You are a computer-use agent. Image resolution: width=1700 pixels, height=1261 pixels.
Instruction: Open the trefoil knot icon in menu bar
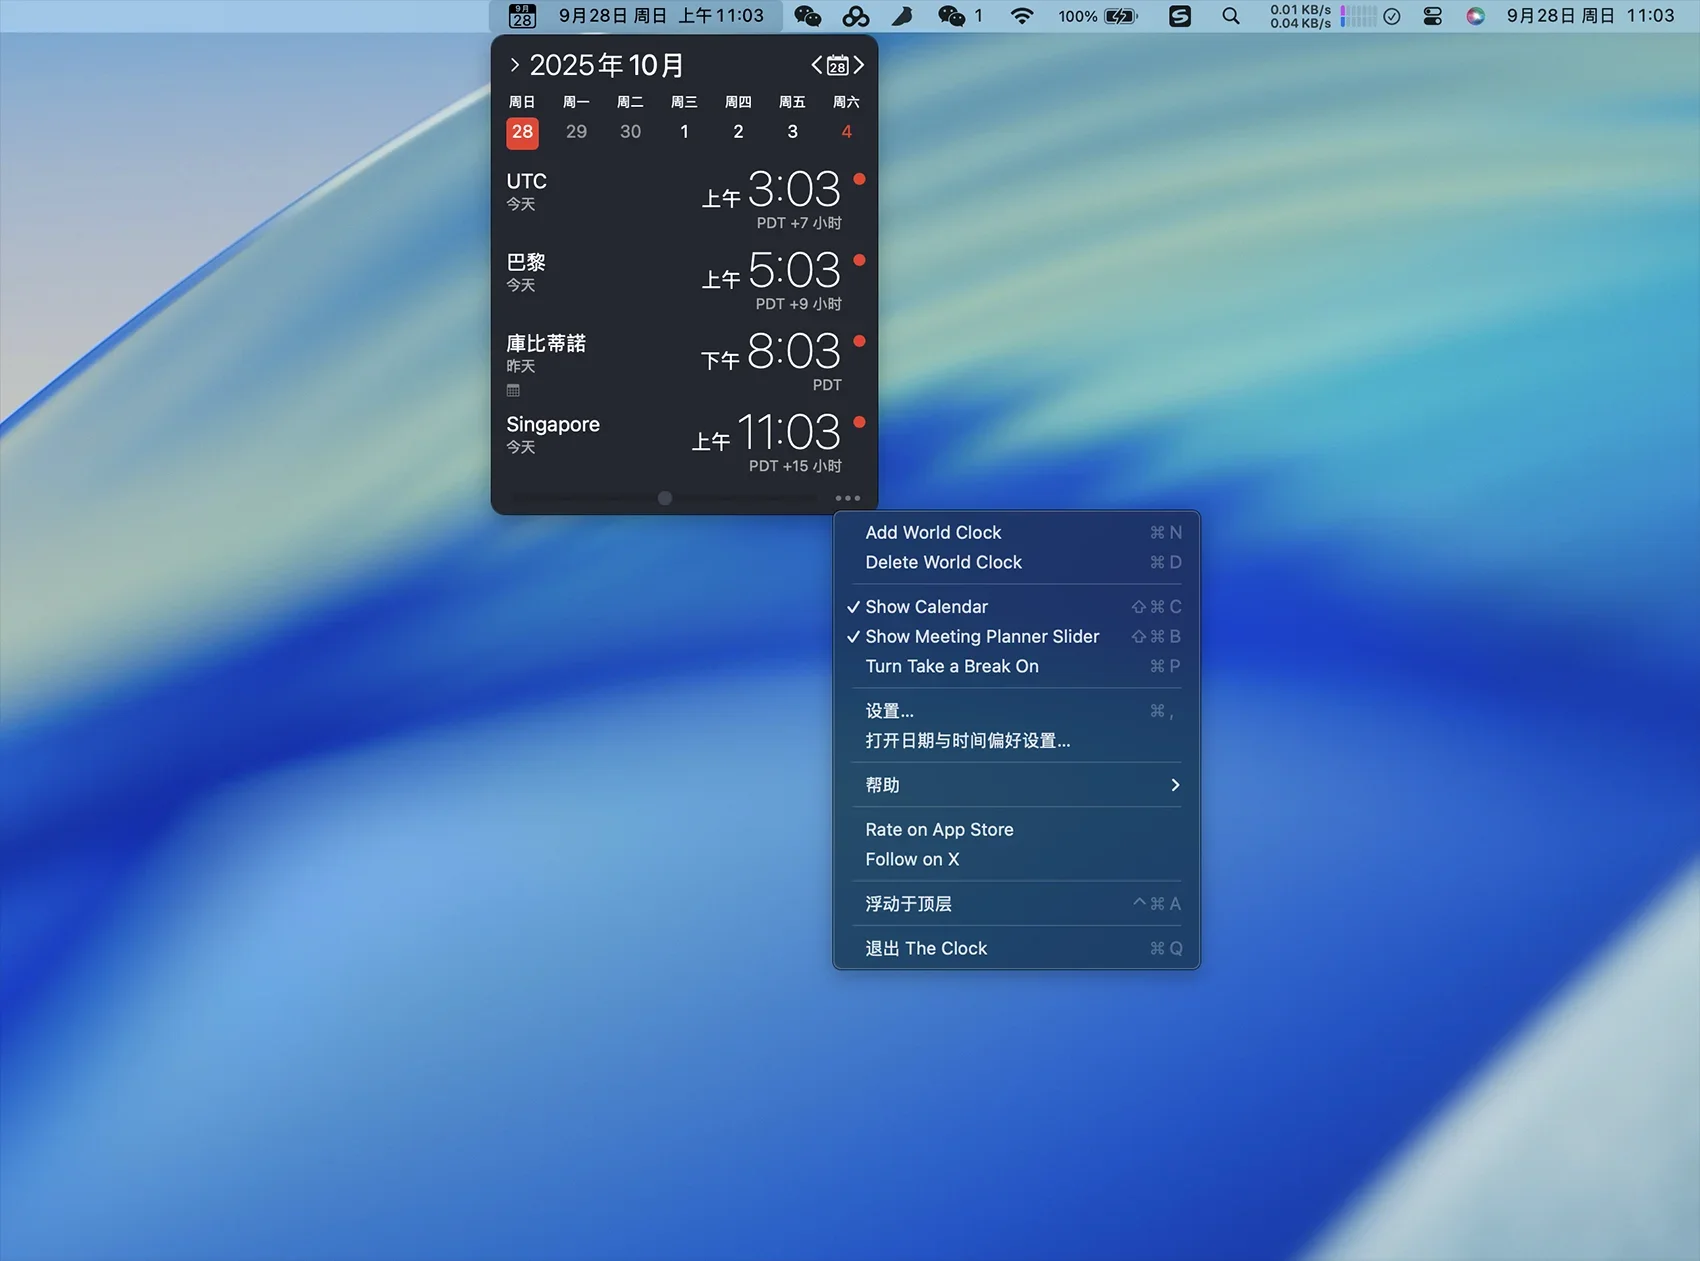pyautogui.click(x=856, y=16)
